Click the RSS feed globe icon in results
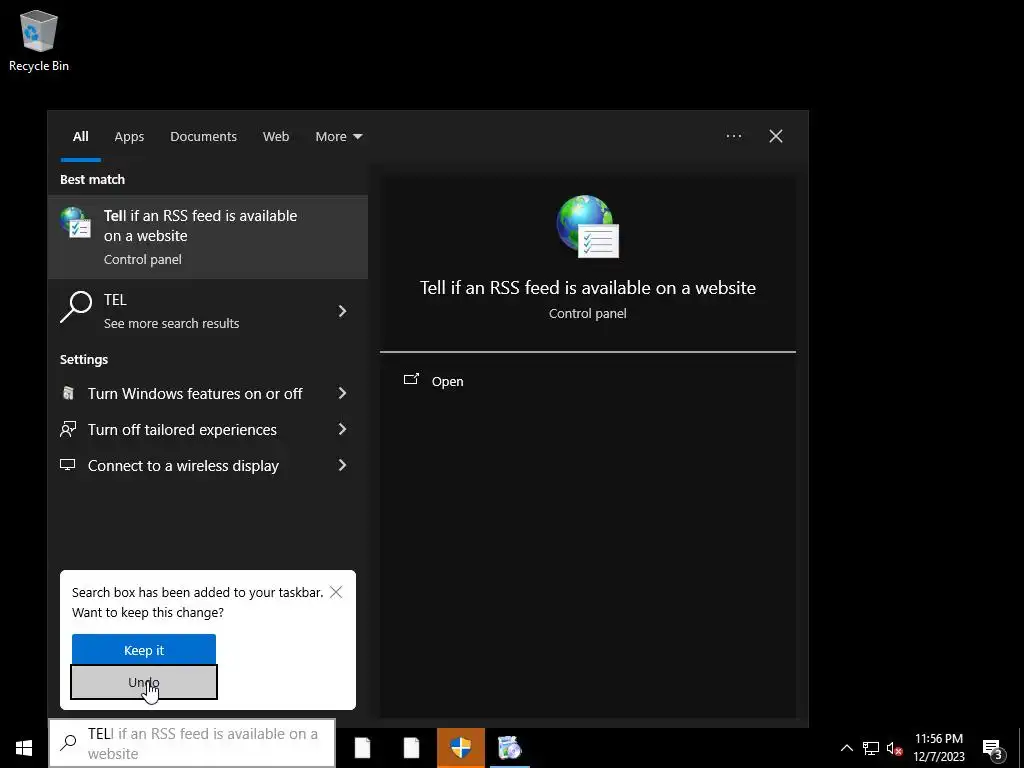 [76, 223]
